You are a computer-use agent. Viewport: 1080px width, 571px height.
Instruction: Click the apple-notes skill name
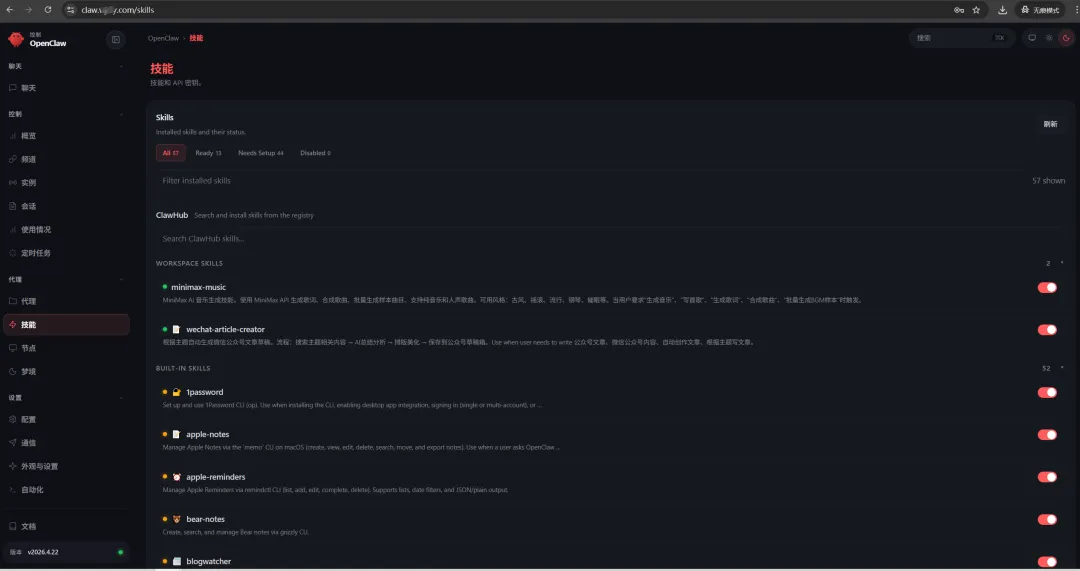pos(207,435)
